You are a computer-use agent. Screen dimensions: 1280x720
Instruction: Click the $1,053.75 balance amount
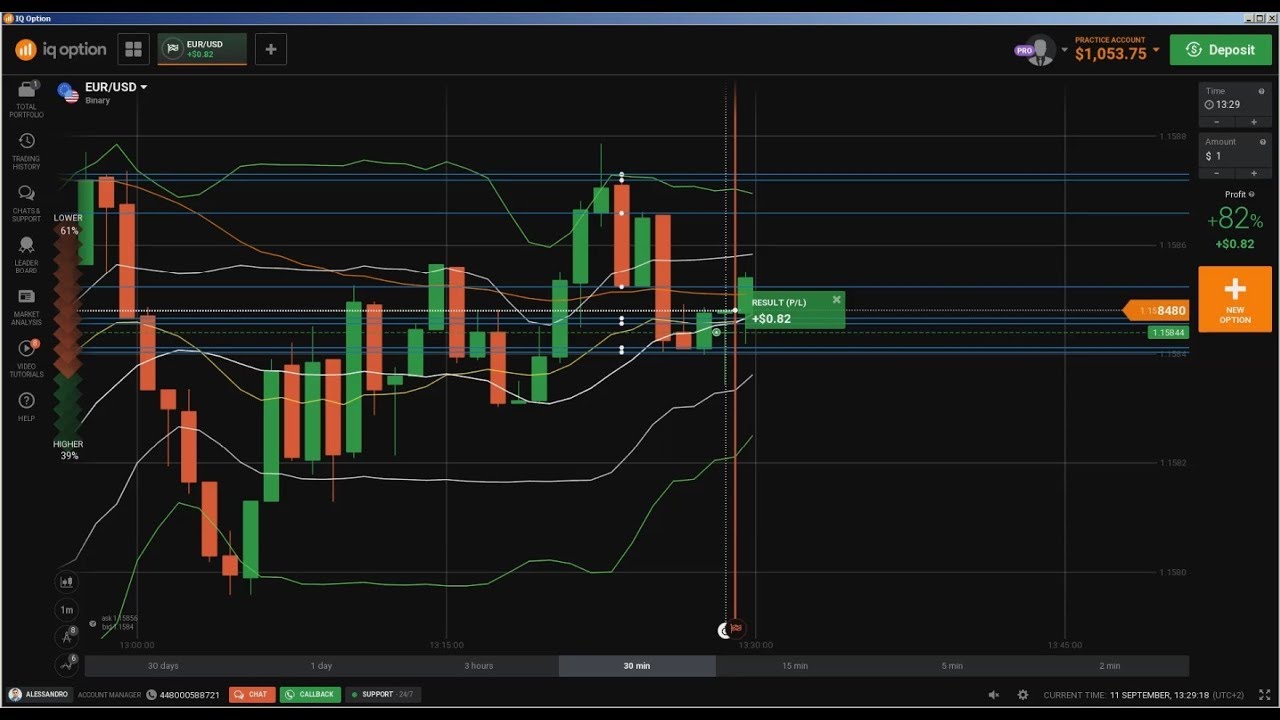click(1111, 54)
